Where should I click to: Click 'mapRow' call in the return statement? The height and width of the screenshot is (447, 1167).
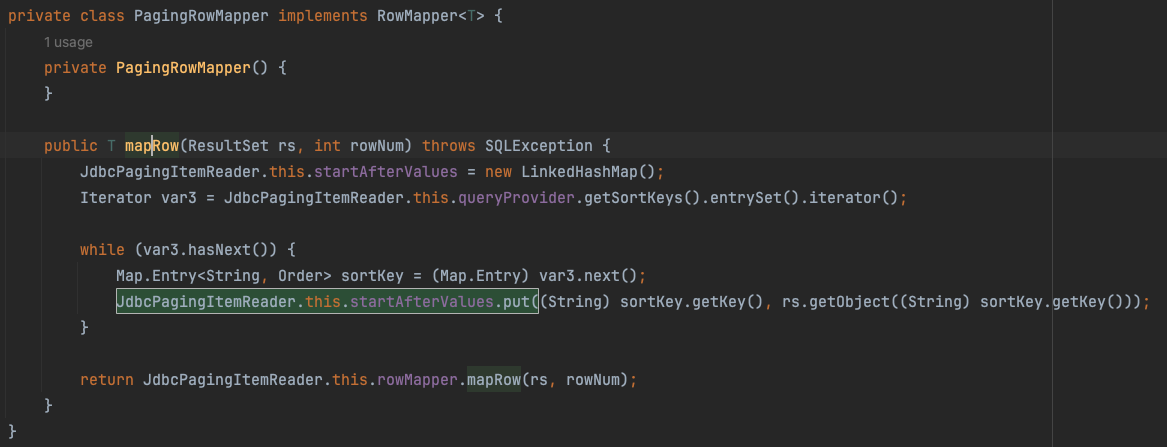point(493,380)
